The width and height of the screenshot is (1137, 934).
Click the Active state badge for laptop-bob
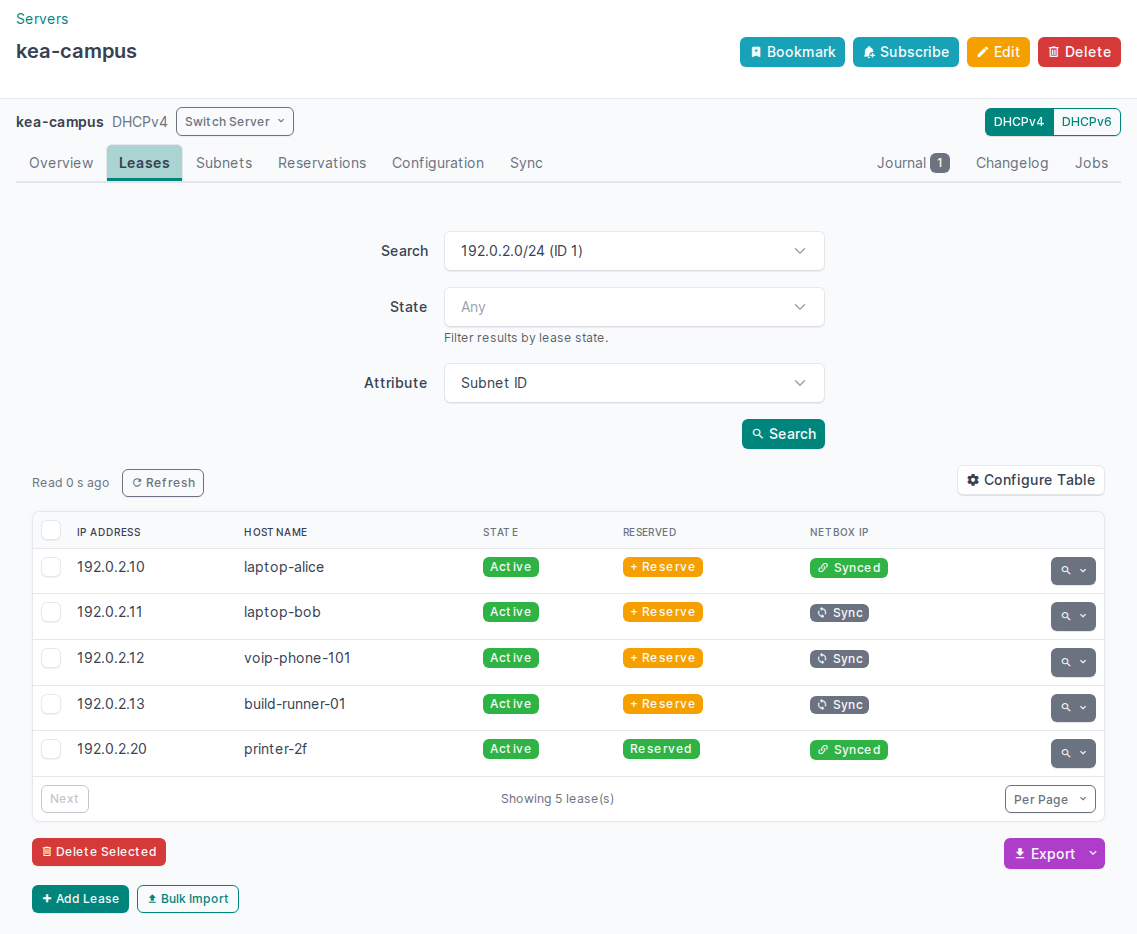pos(510,612)
